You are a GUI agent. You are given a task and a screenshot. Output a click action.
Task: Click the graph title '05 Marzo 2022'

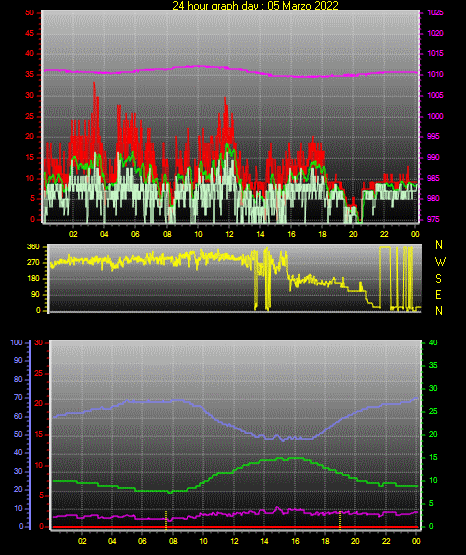tap(303, 5)
